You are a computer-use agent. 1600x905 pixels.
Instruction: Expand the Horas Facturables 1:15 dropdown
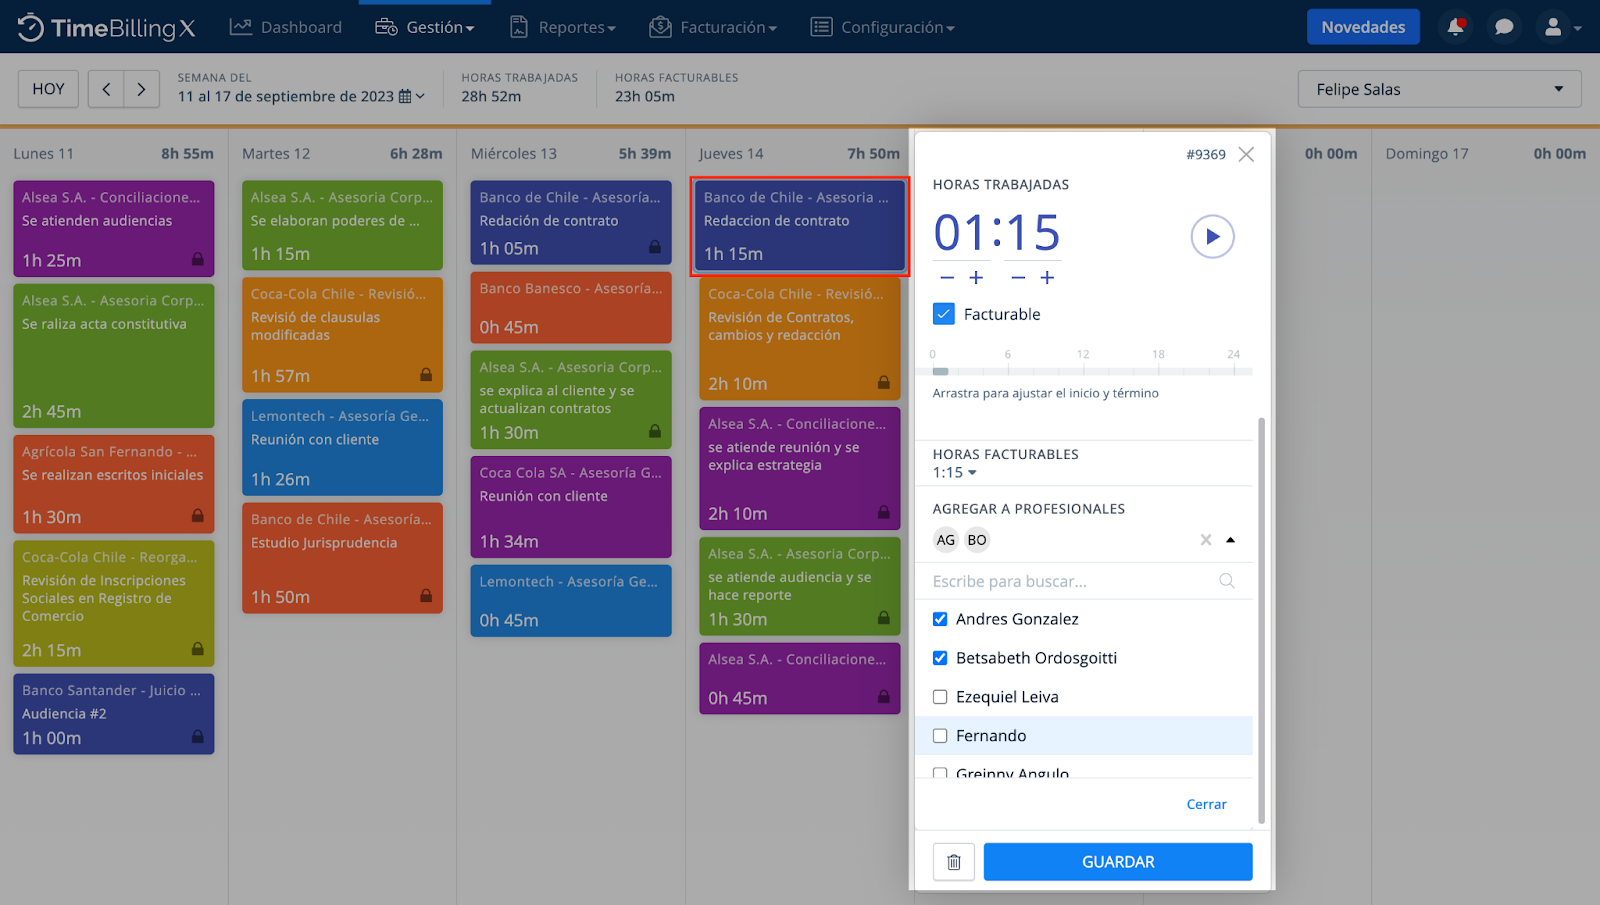point(955,472)
